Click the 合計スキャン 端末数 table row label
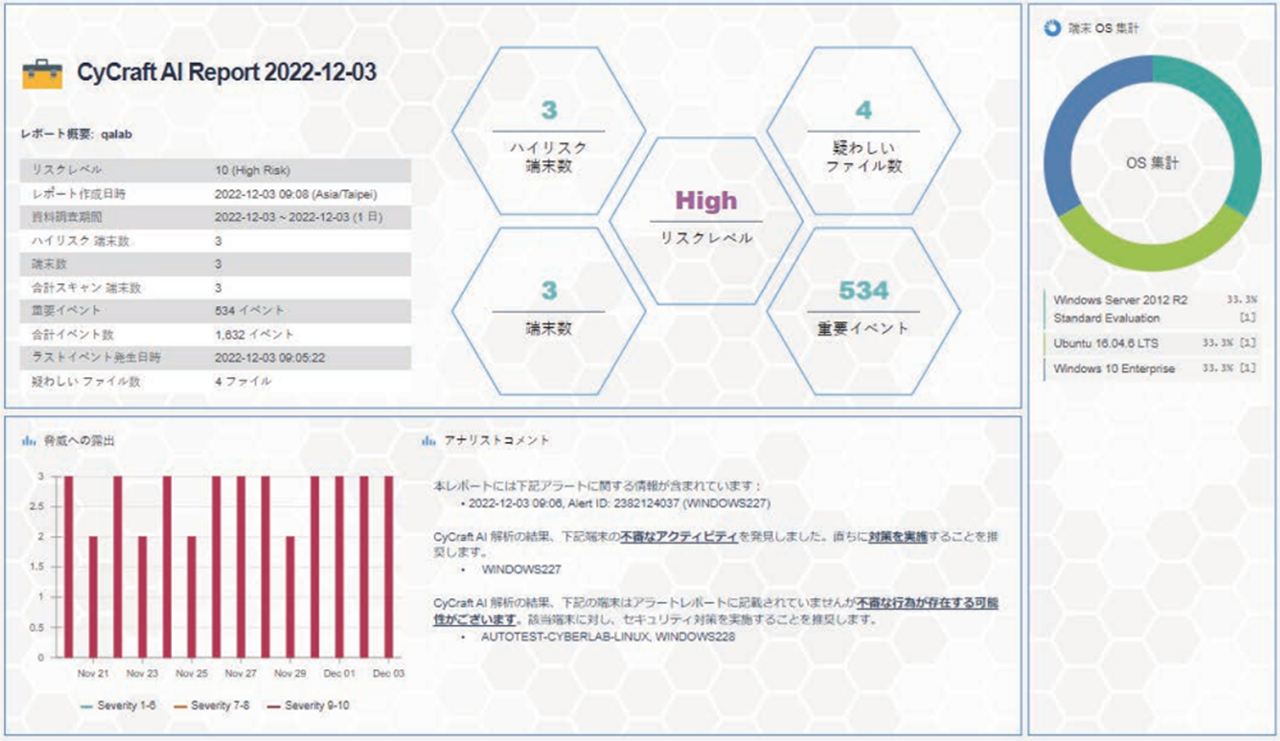 [x=87, y=288]
